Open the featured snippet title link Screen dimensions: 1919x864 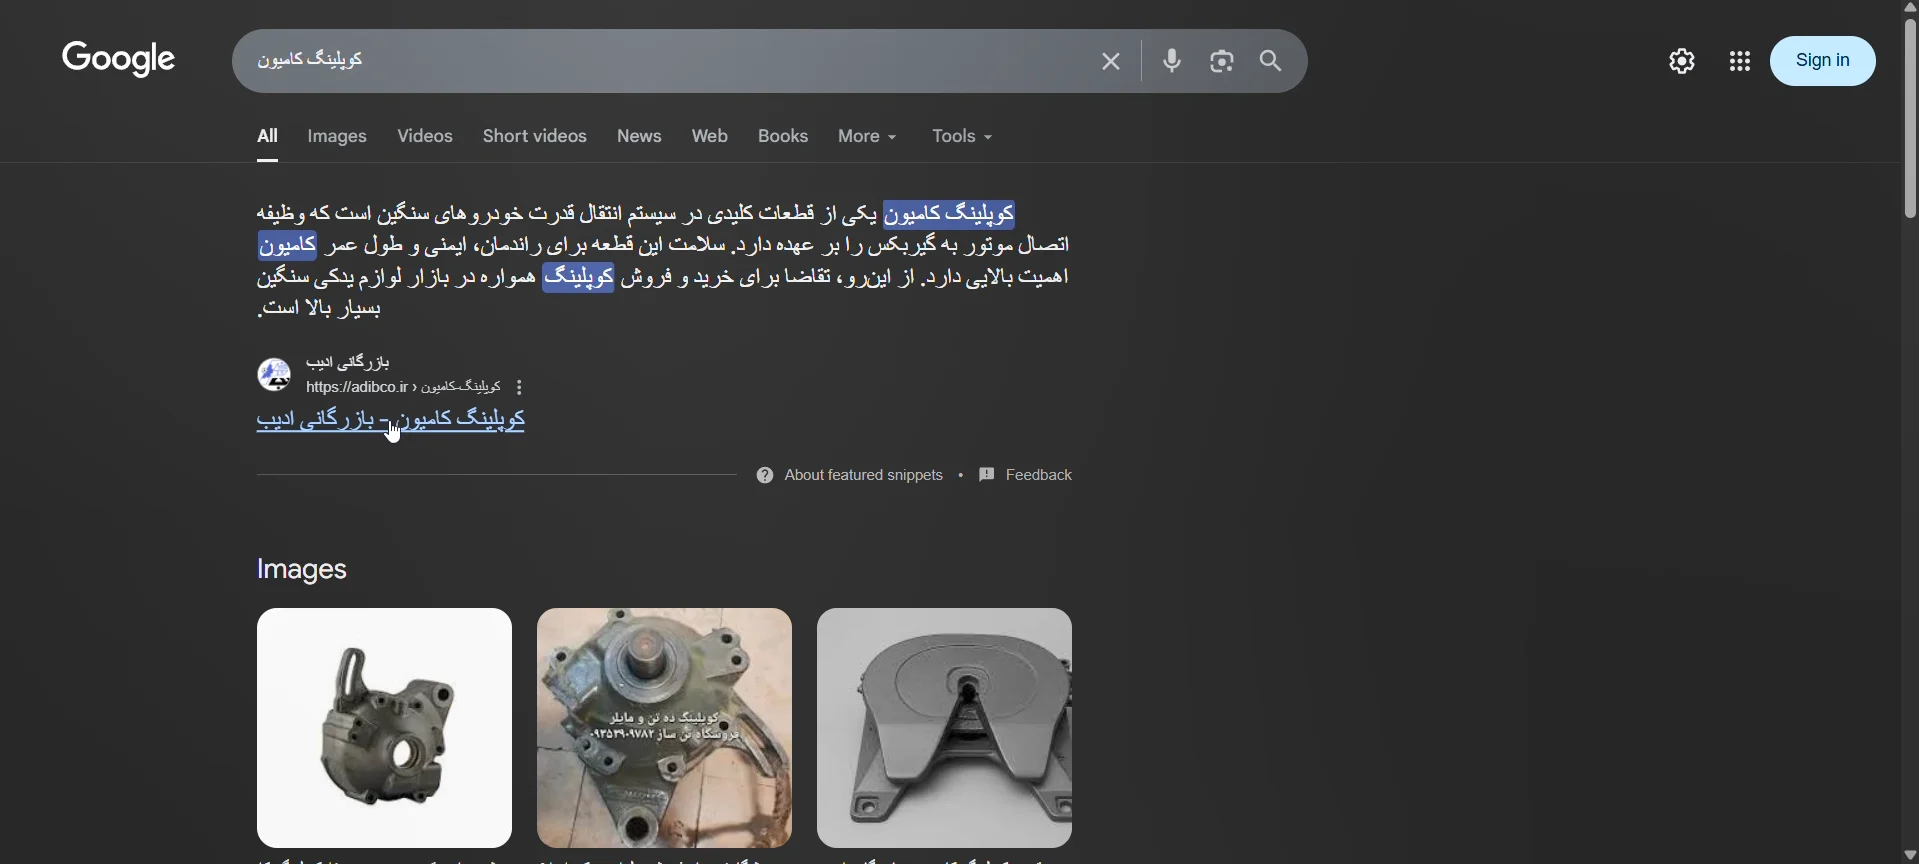click(x=391, y=421)
